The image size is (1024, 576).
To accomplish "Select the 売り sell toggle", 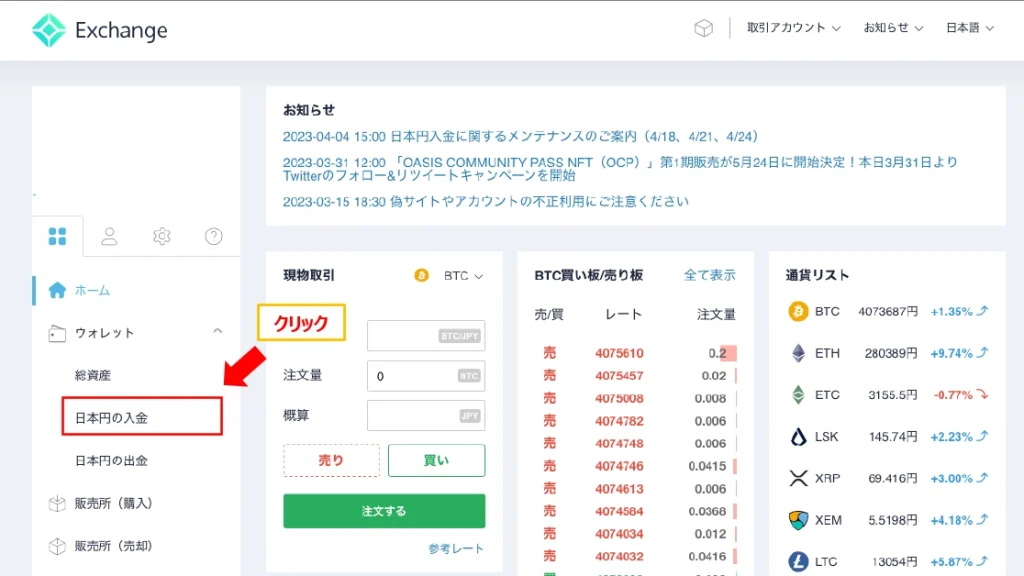I will [331, 460].
